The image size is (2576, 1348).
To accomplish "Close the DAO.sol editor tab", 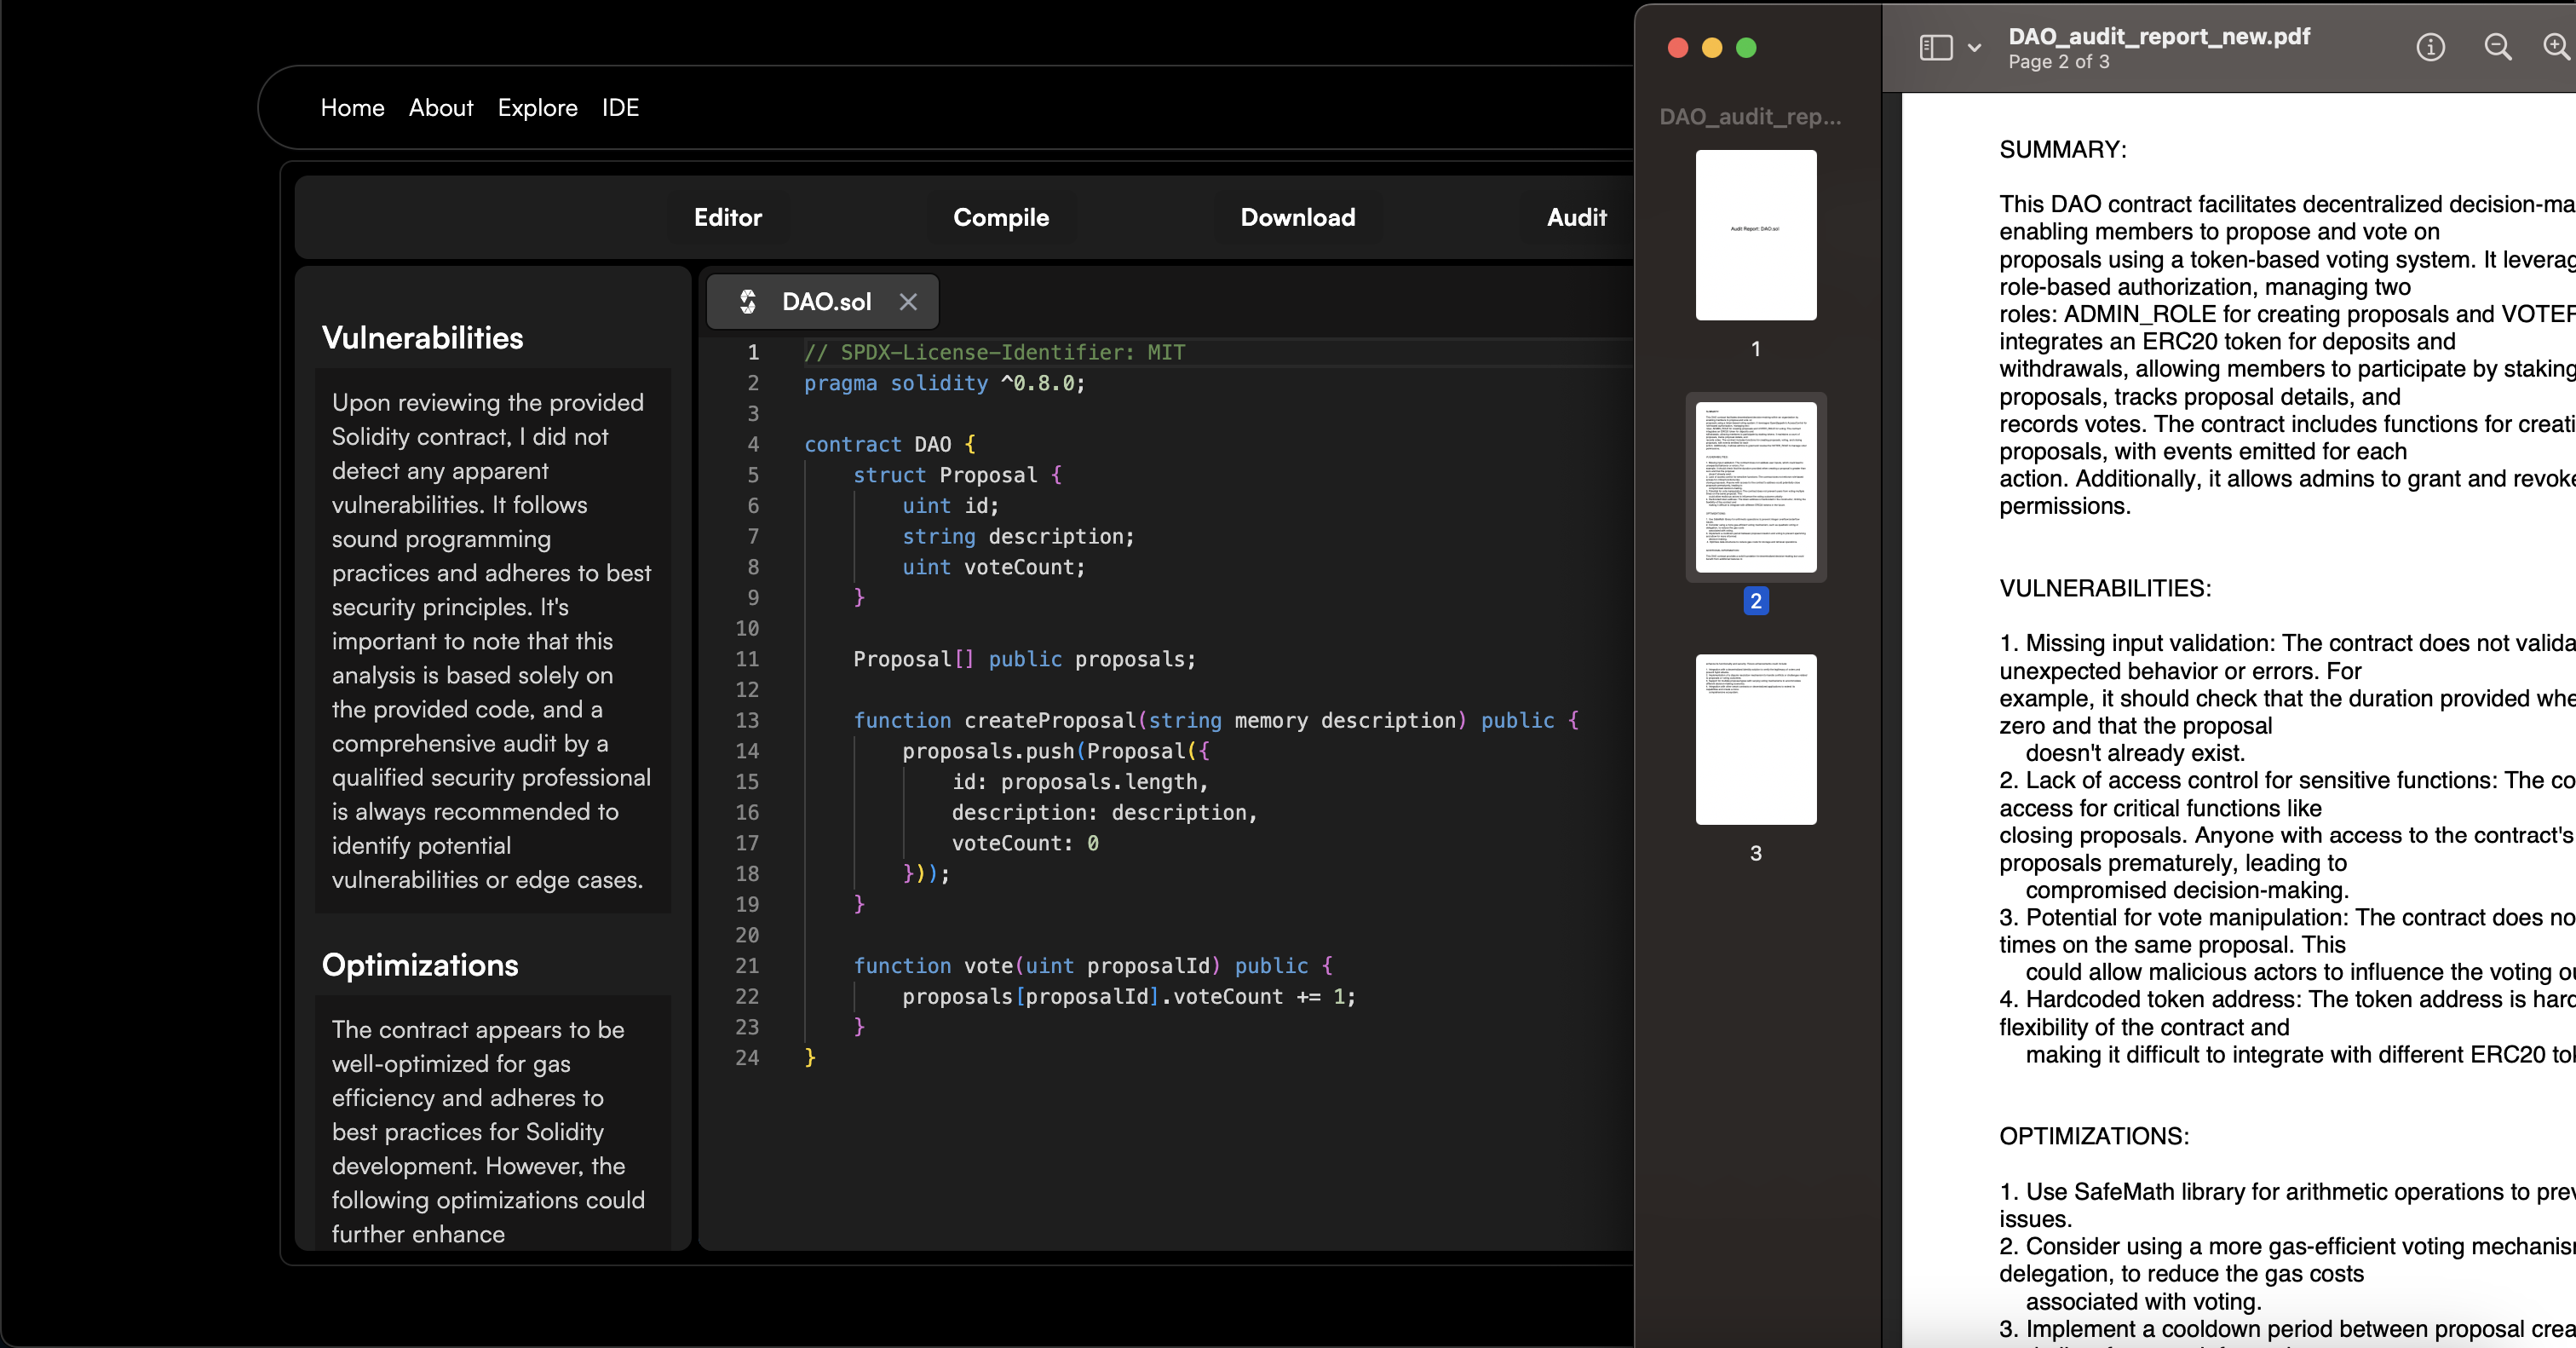I will 908,301.
